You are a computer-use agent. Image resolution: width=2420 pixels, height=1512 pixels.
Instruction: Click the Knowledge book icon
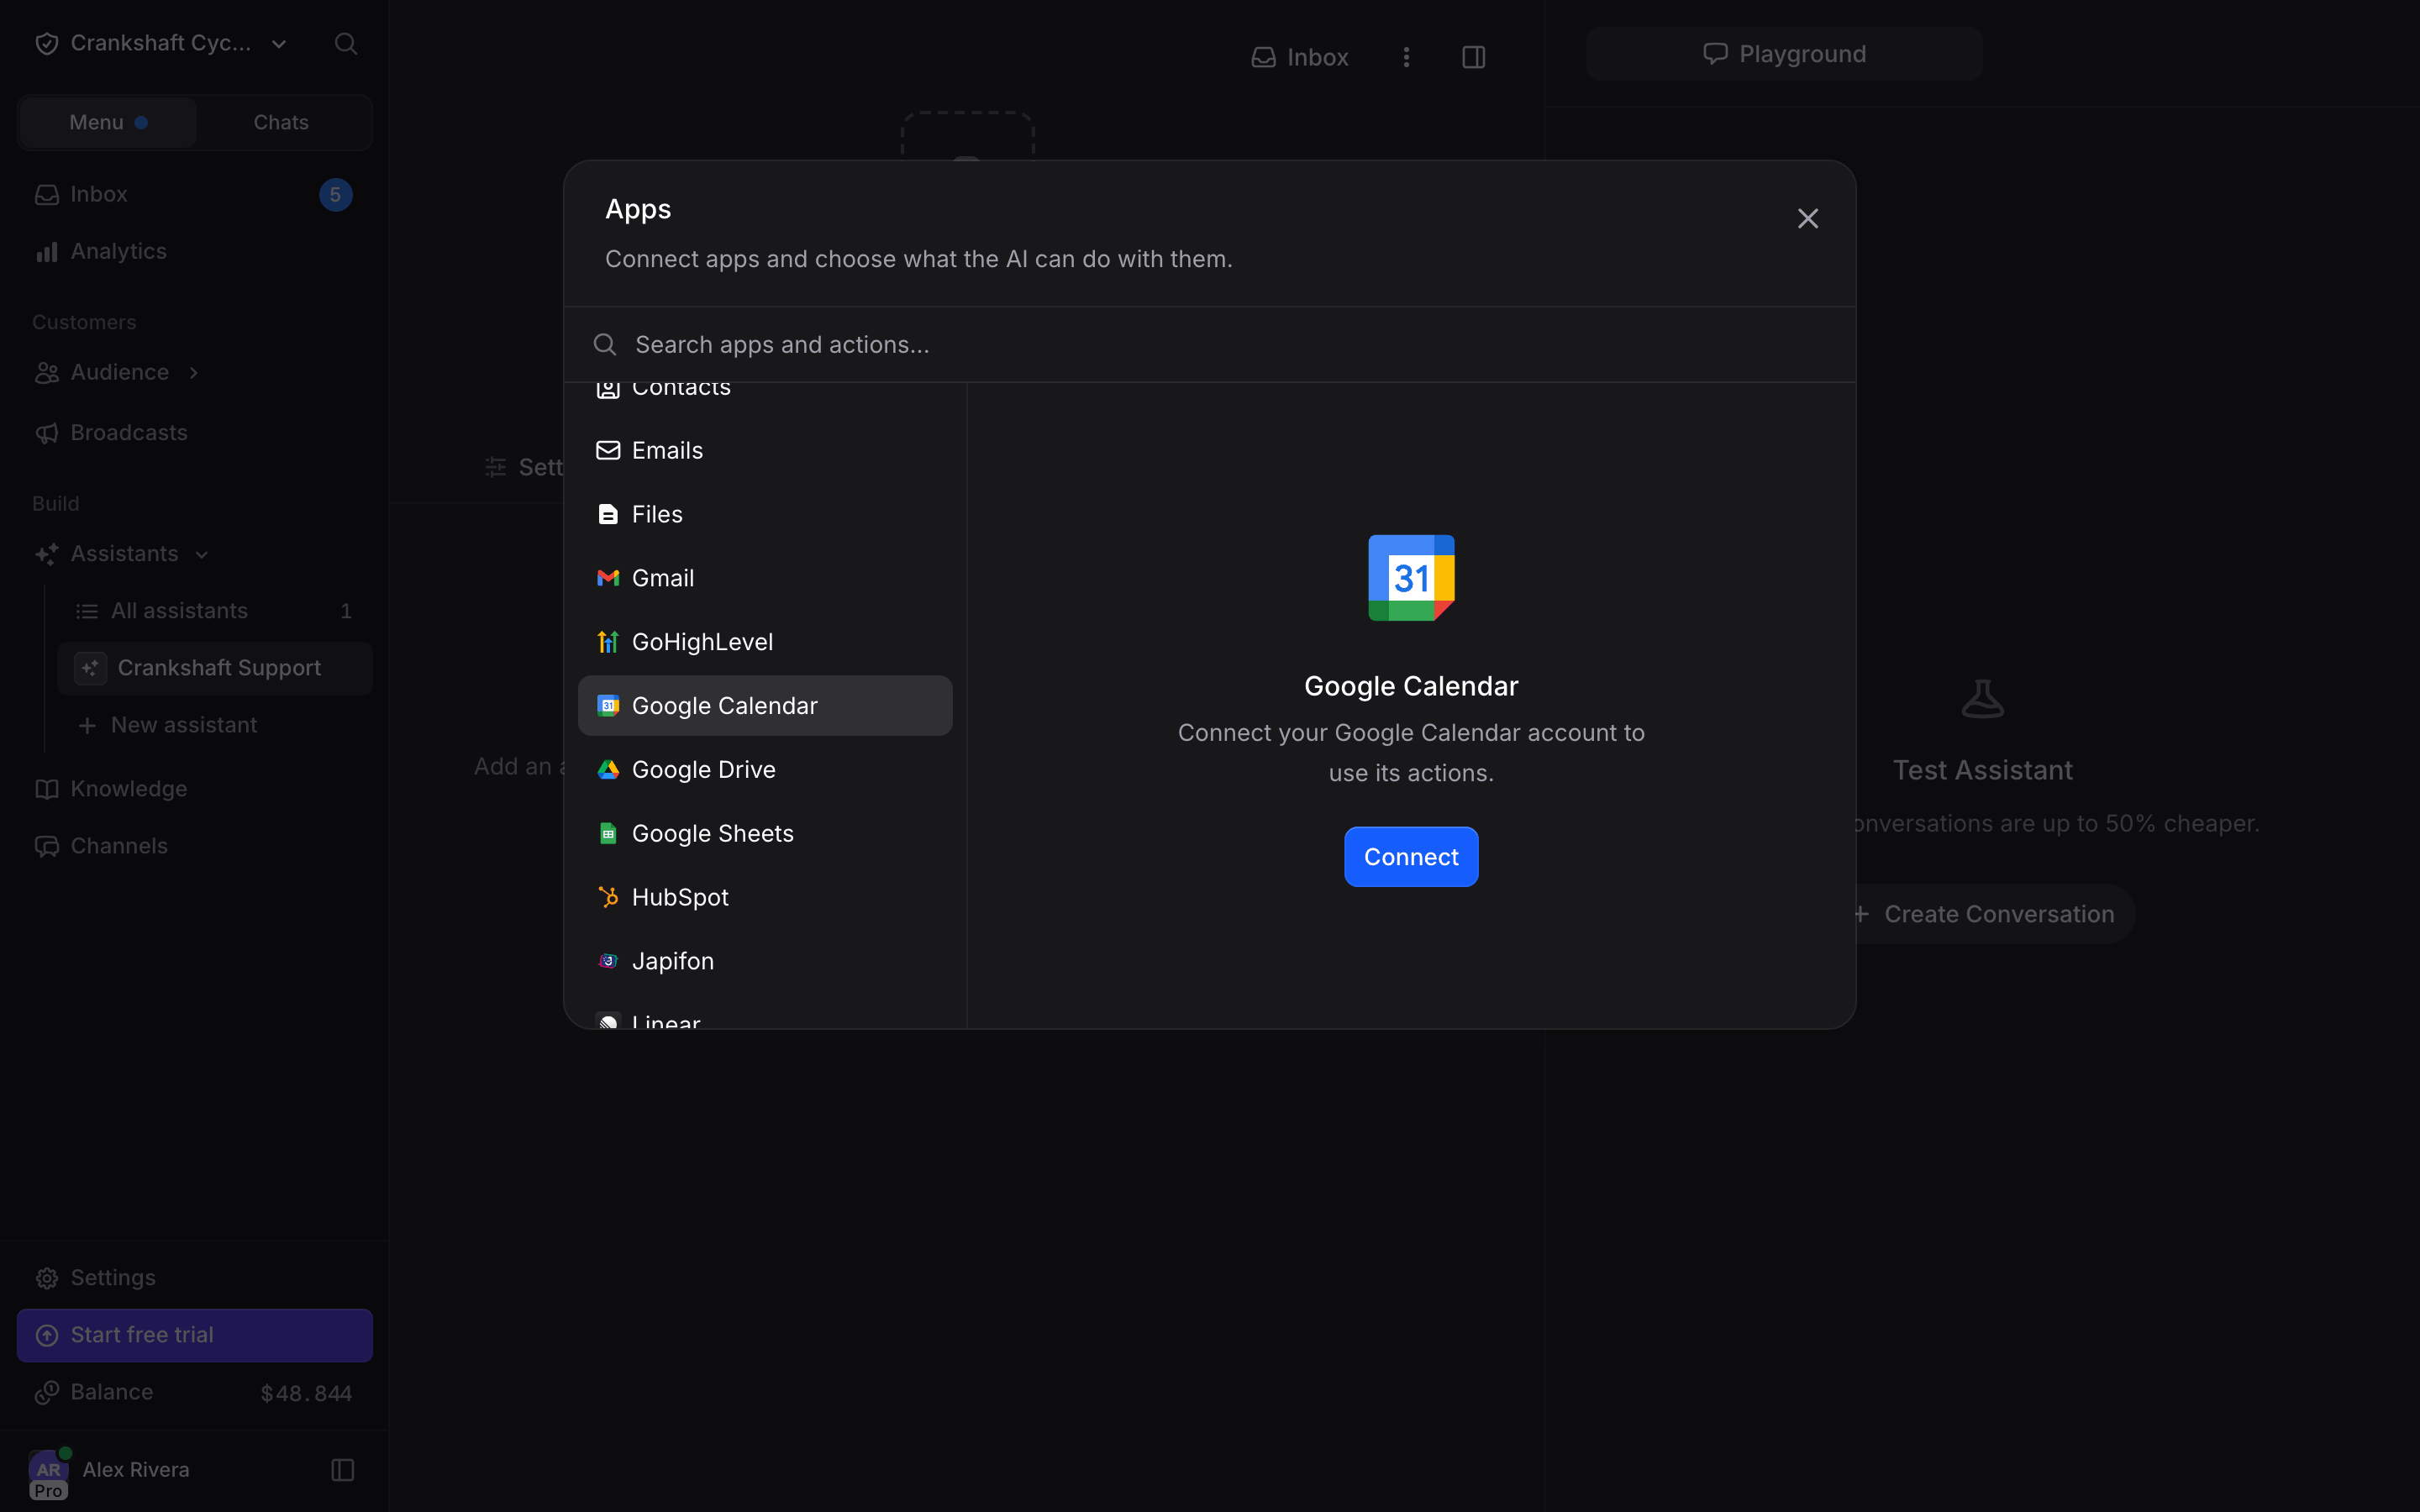pos(47,789)
